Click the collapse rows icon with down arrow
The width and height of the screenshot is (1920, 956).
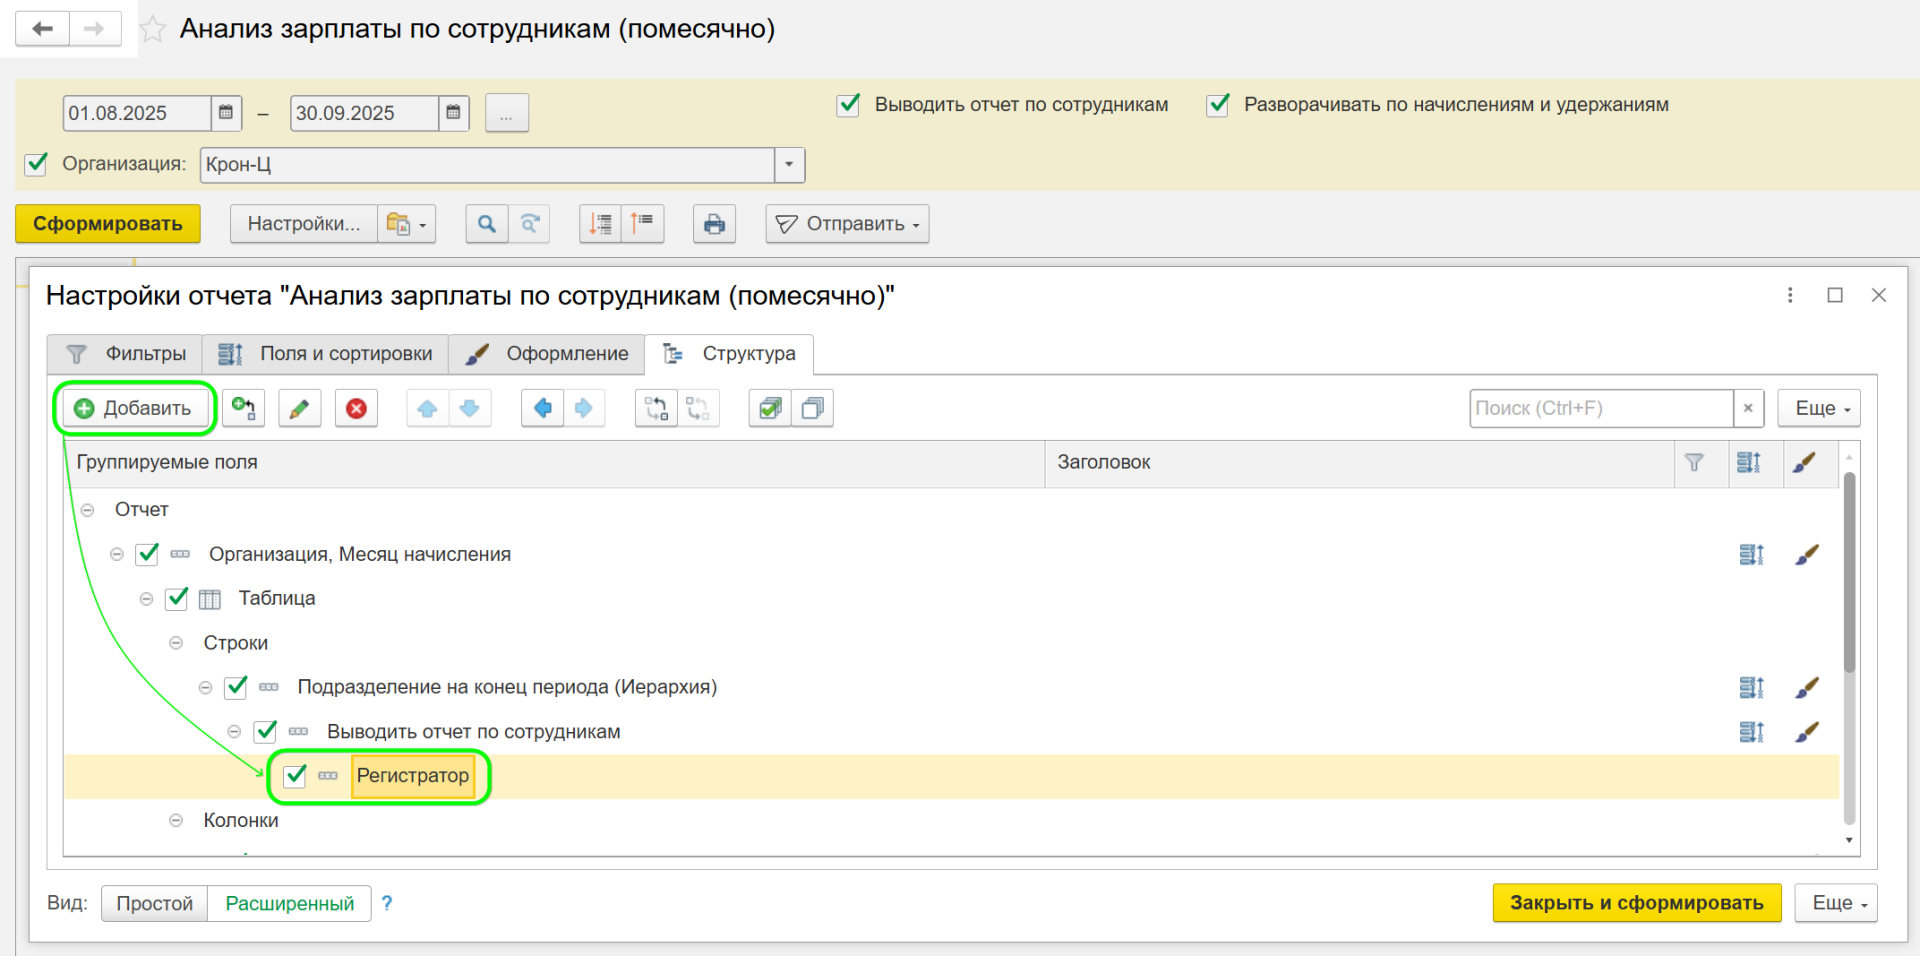coord(599,223)
